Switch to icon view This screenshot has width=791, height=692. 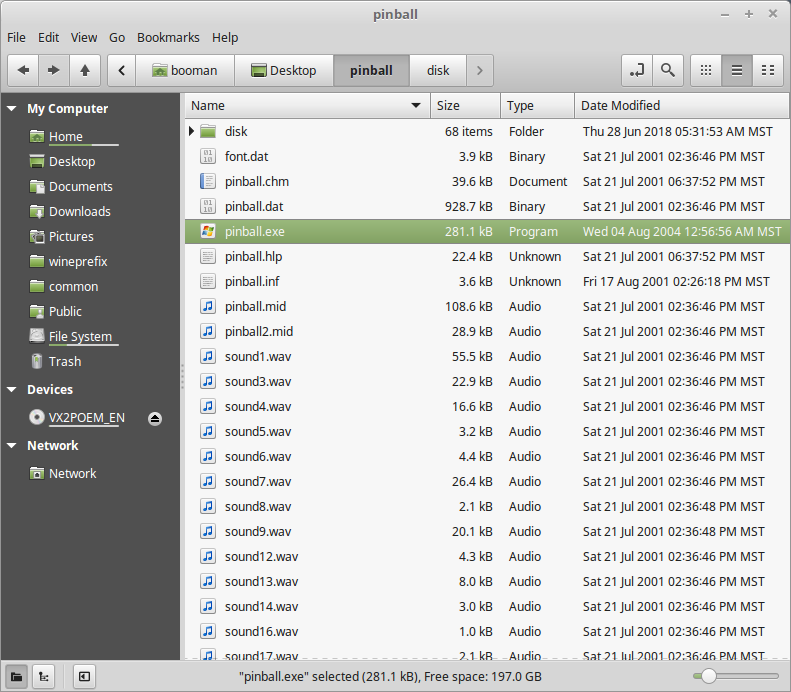[706, 70]
